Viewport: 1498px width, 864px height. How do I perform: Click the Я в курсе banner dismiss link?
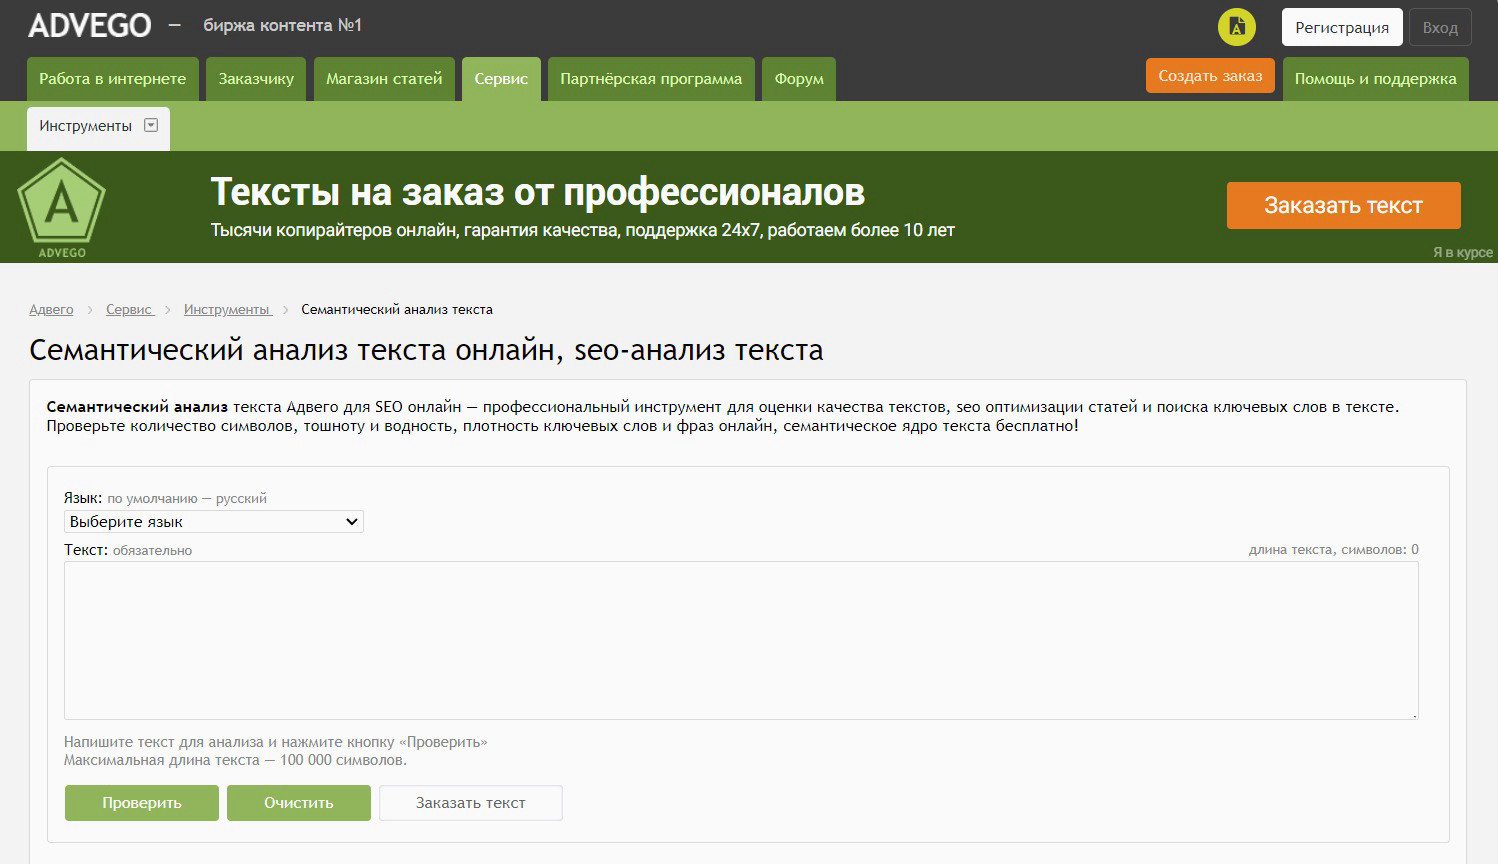[x=1462, y=252]
